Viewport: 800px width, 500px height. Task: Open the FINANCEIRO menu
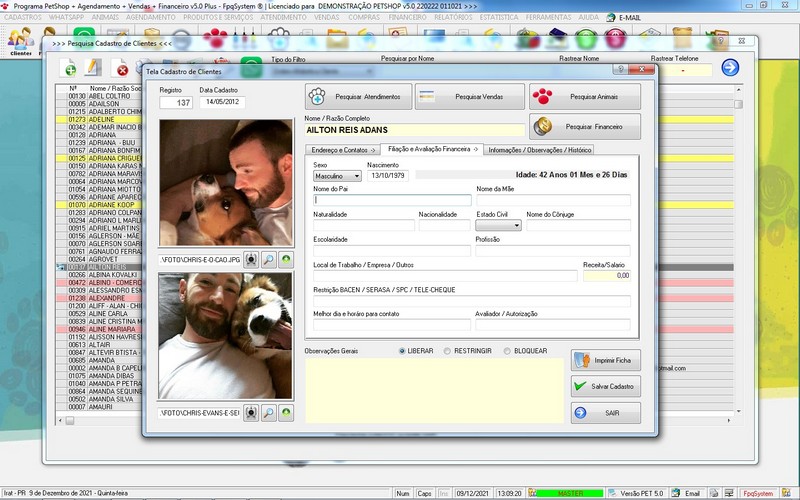coord(407,17)
